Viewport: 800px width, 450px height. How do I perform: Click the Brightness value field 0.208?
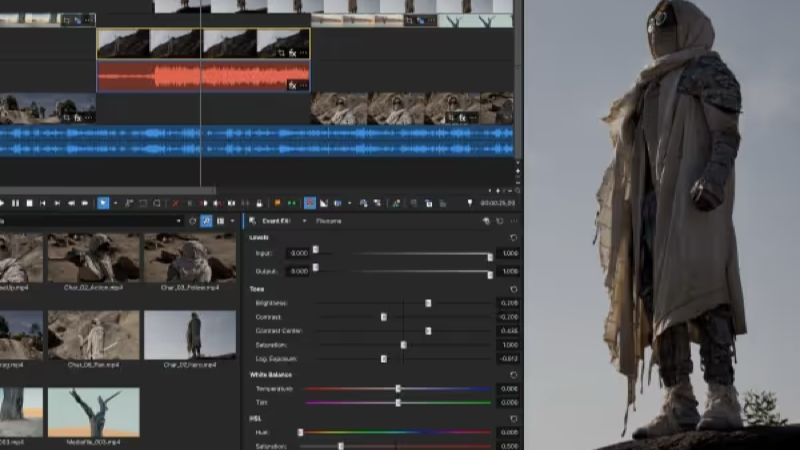tap(509, 303)
